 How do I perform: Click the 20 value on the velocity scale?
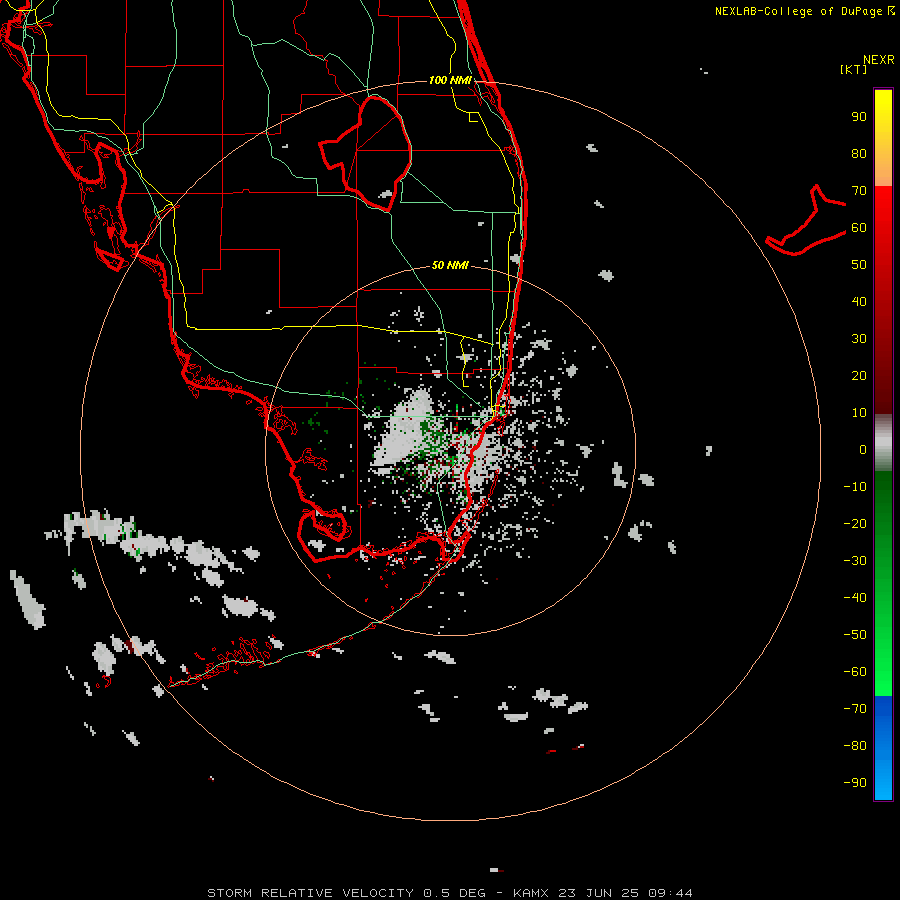859,376
